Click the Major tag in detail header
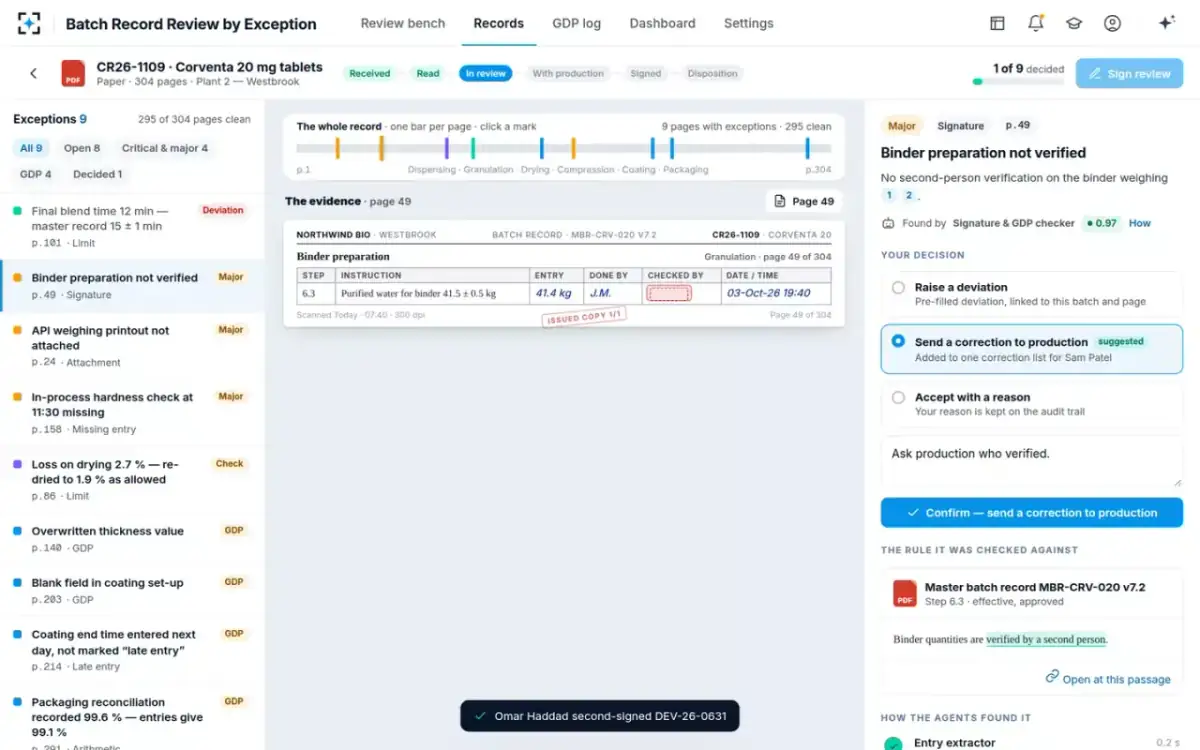The width and height of the screenshot is (1200, 750). (x=902, y=126)
